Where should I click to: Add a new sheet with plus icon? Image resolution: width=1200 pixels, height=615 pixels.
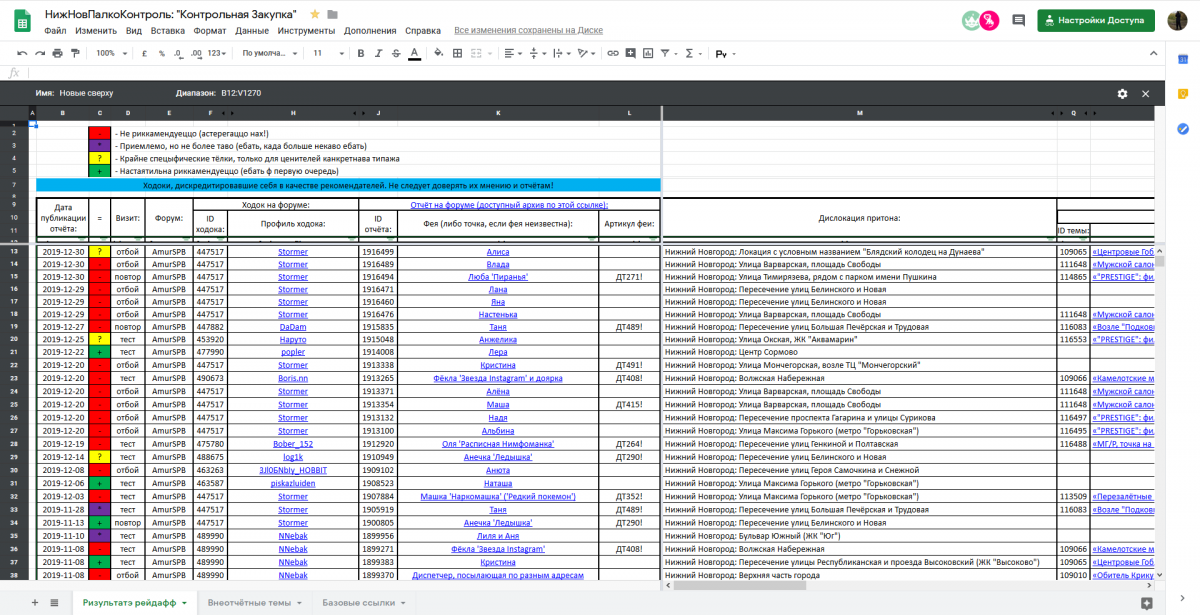click(35, 603)
